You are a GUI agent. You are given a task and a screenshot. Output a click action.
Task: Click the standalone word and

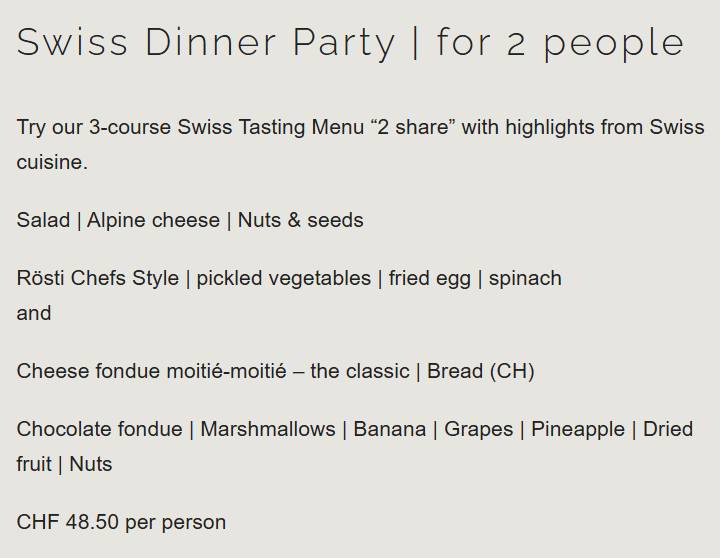point(33,313)
